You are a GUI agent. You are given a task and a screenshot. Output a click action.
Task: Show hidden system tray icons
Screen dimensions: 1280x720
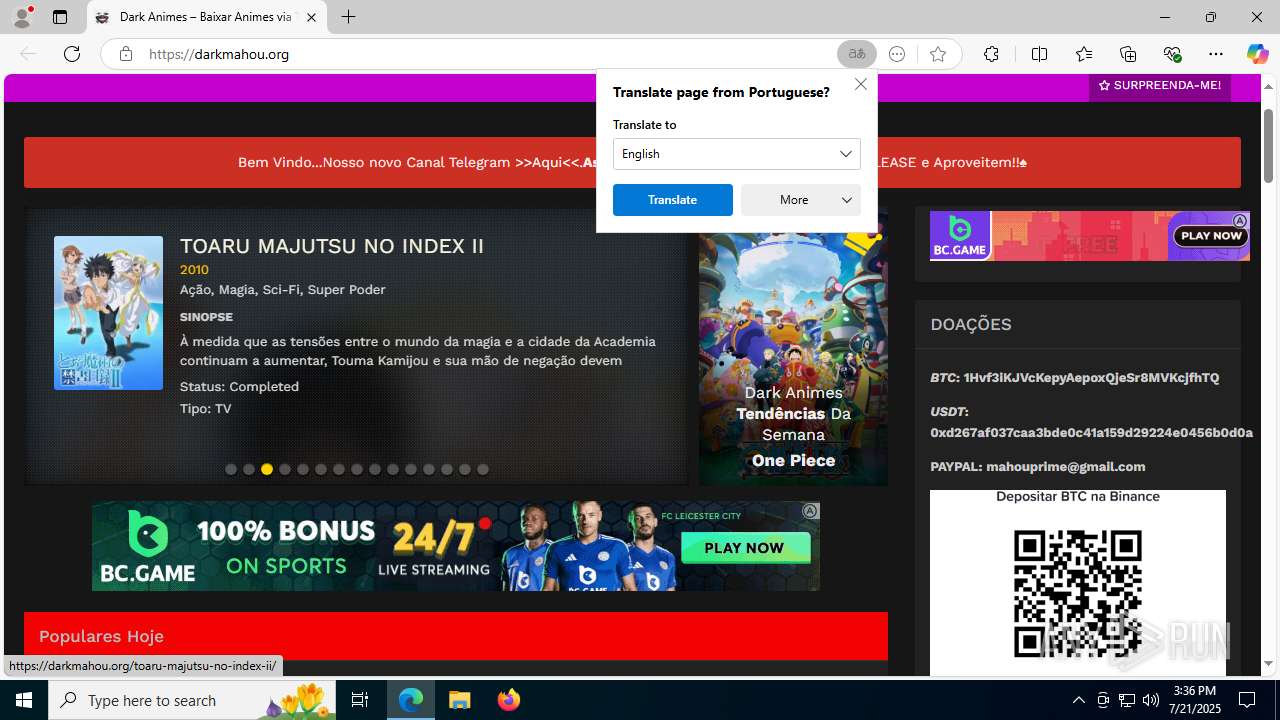[1078, 700]
